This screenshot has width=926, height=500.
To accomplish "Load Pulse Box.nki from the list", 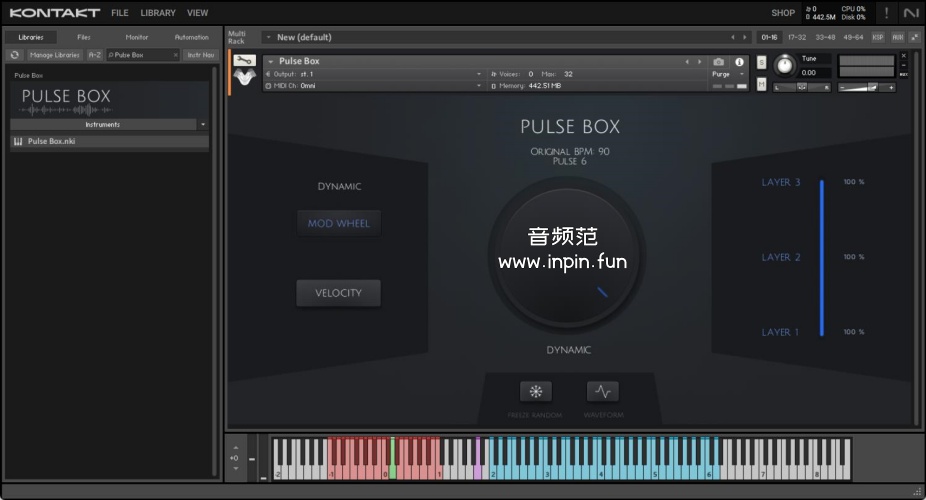I will tap(110, 141).
